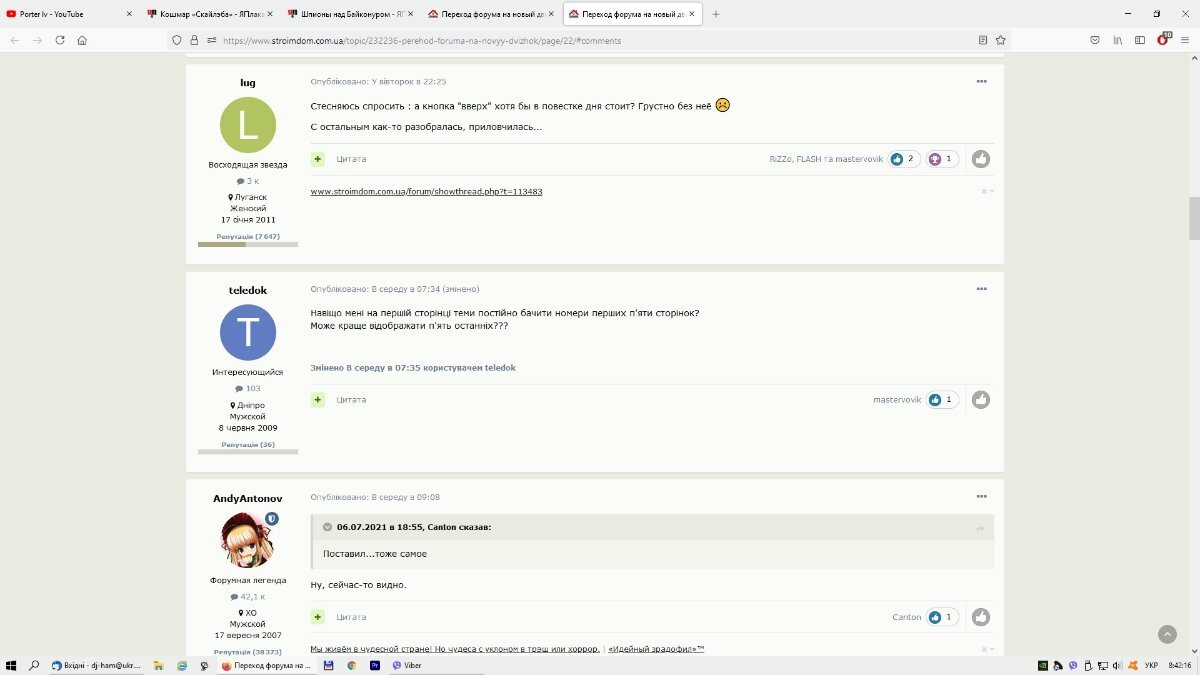The image size is (1200, 675).
Task: Toggle the multi-quote plus on teledok's post
Action: [x=318, y=400]
